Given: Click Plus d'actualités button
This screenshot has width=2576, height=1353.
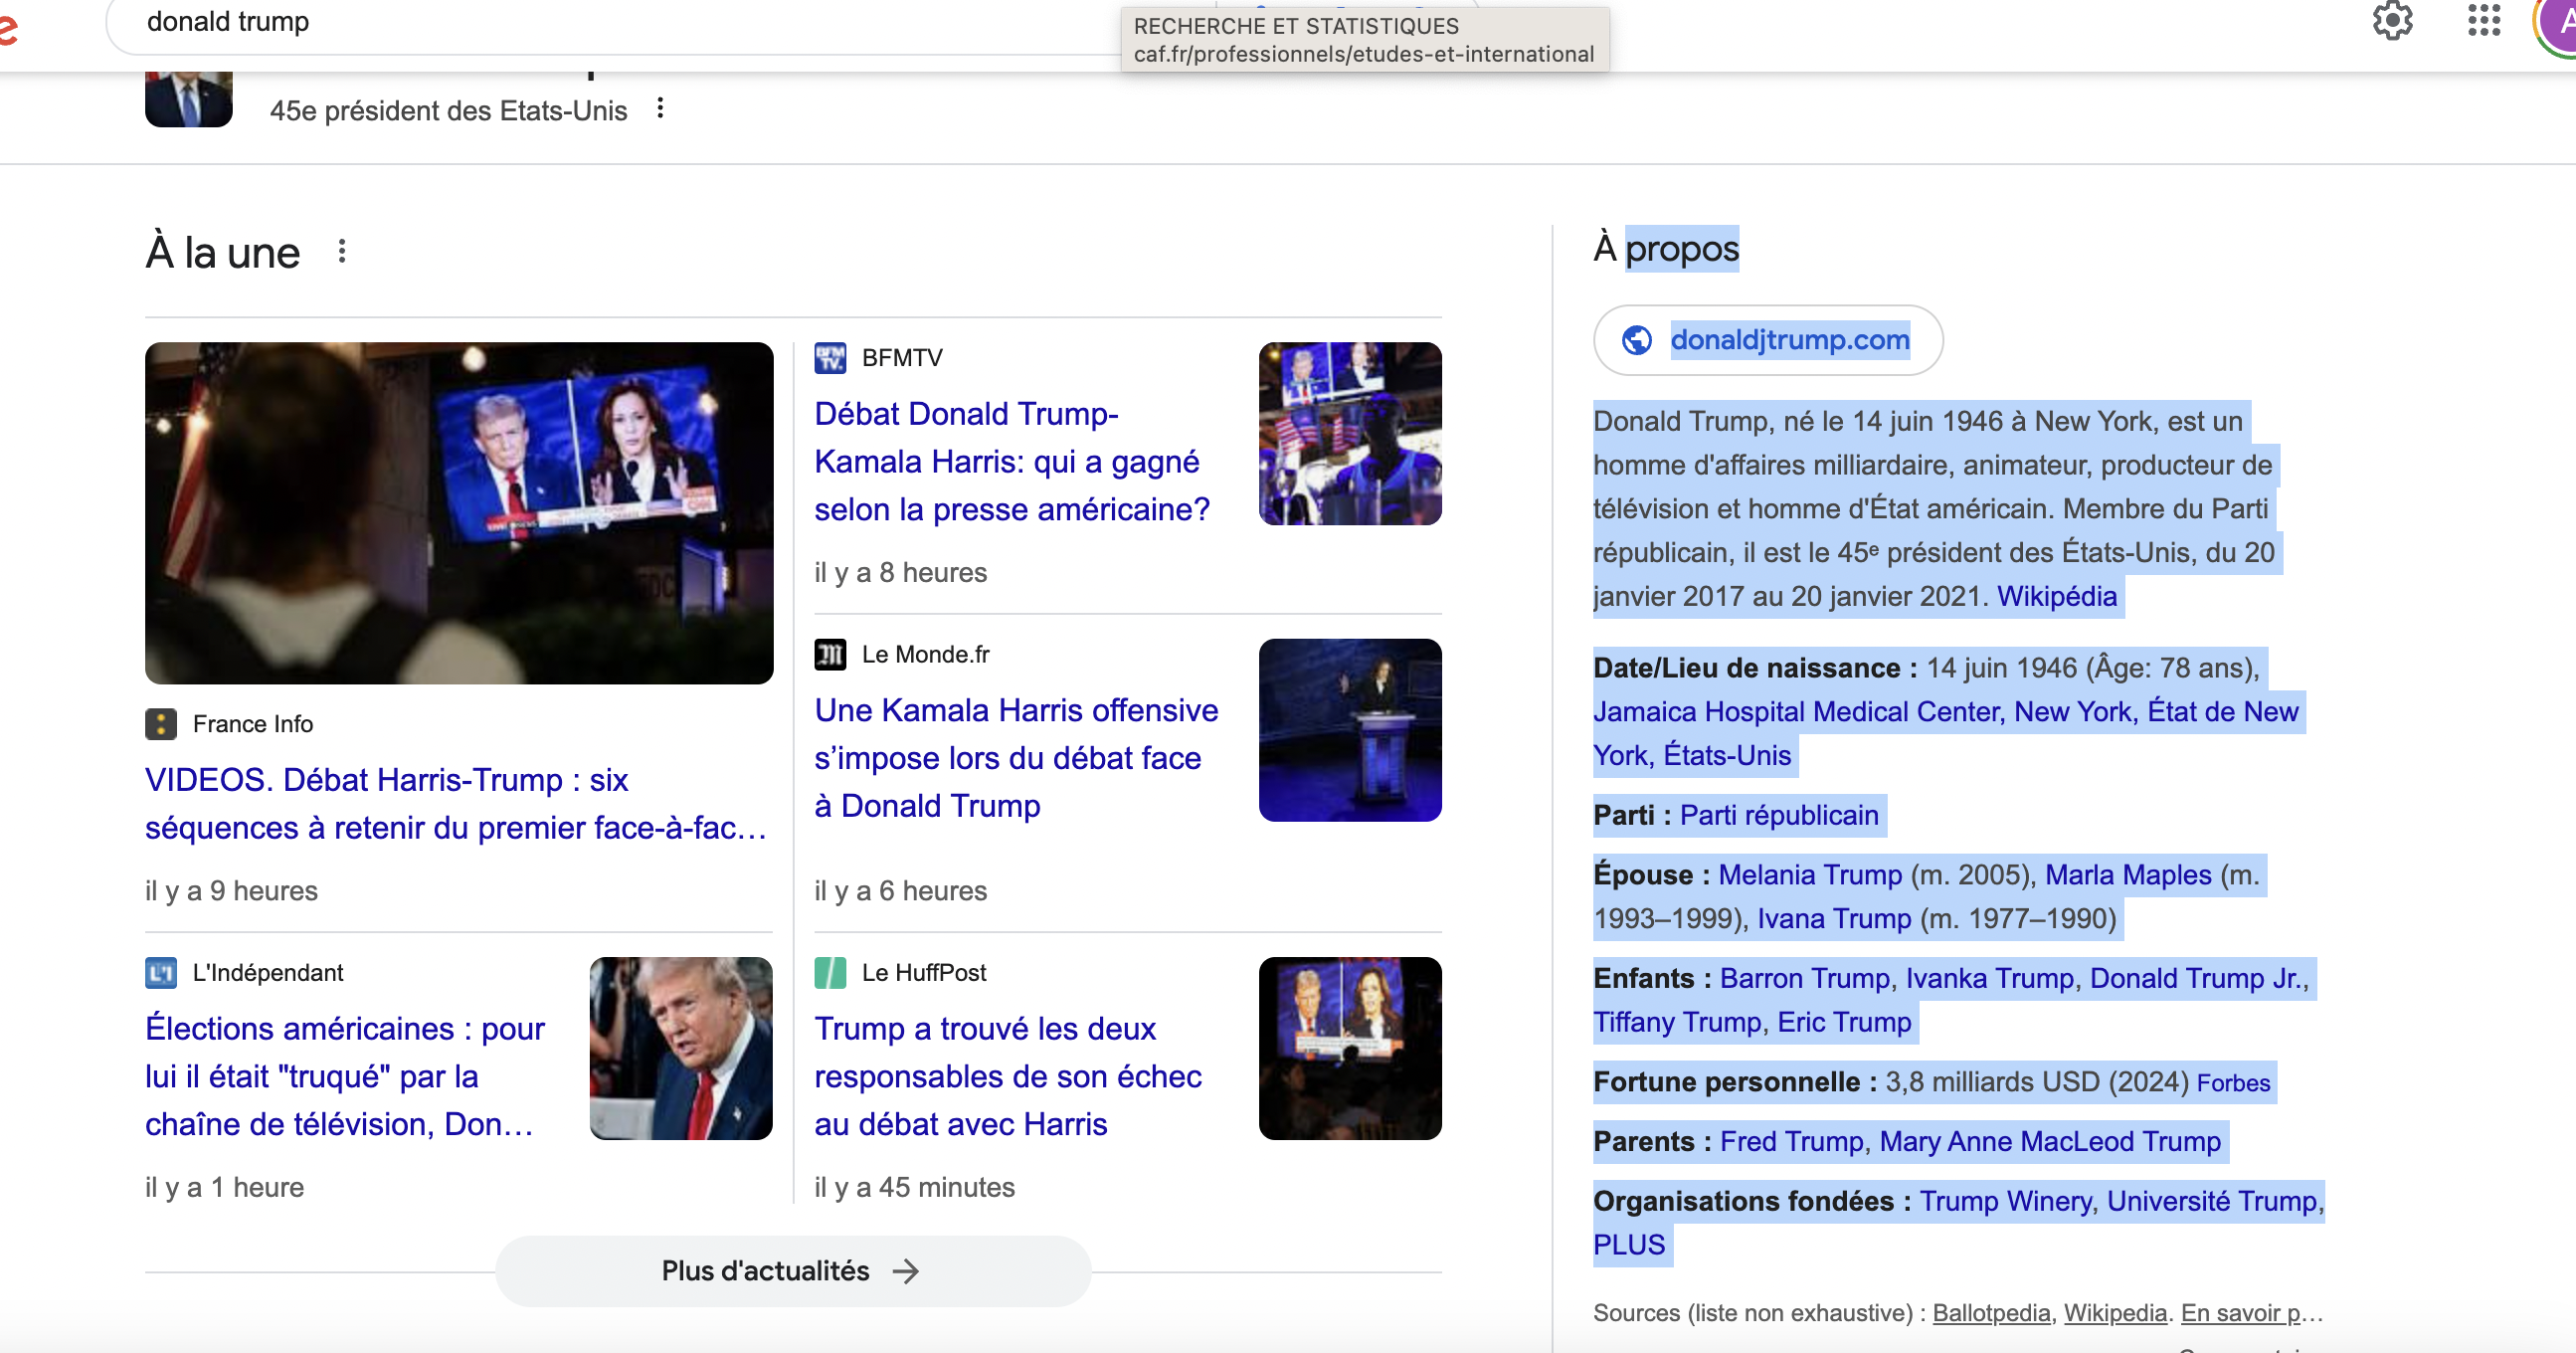Looking at the screenshot, I should tap(792, 1271).
